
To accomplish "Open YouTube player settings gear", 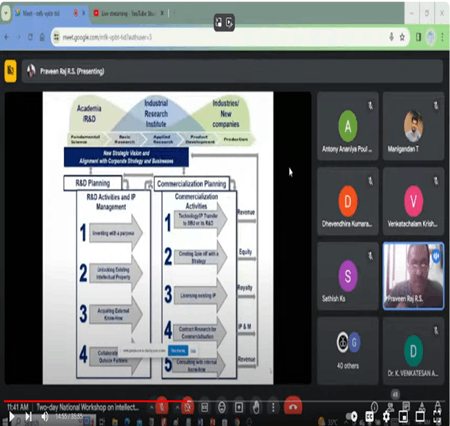I will 386,416.
